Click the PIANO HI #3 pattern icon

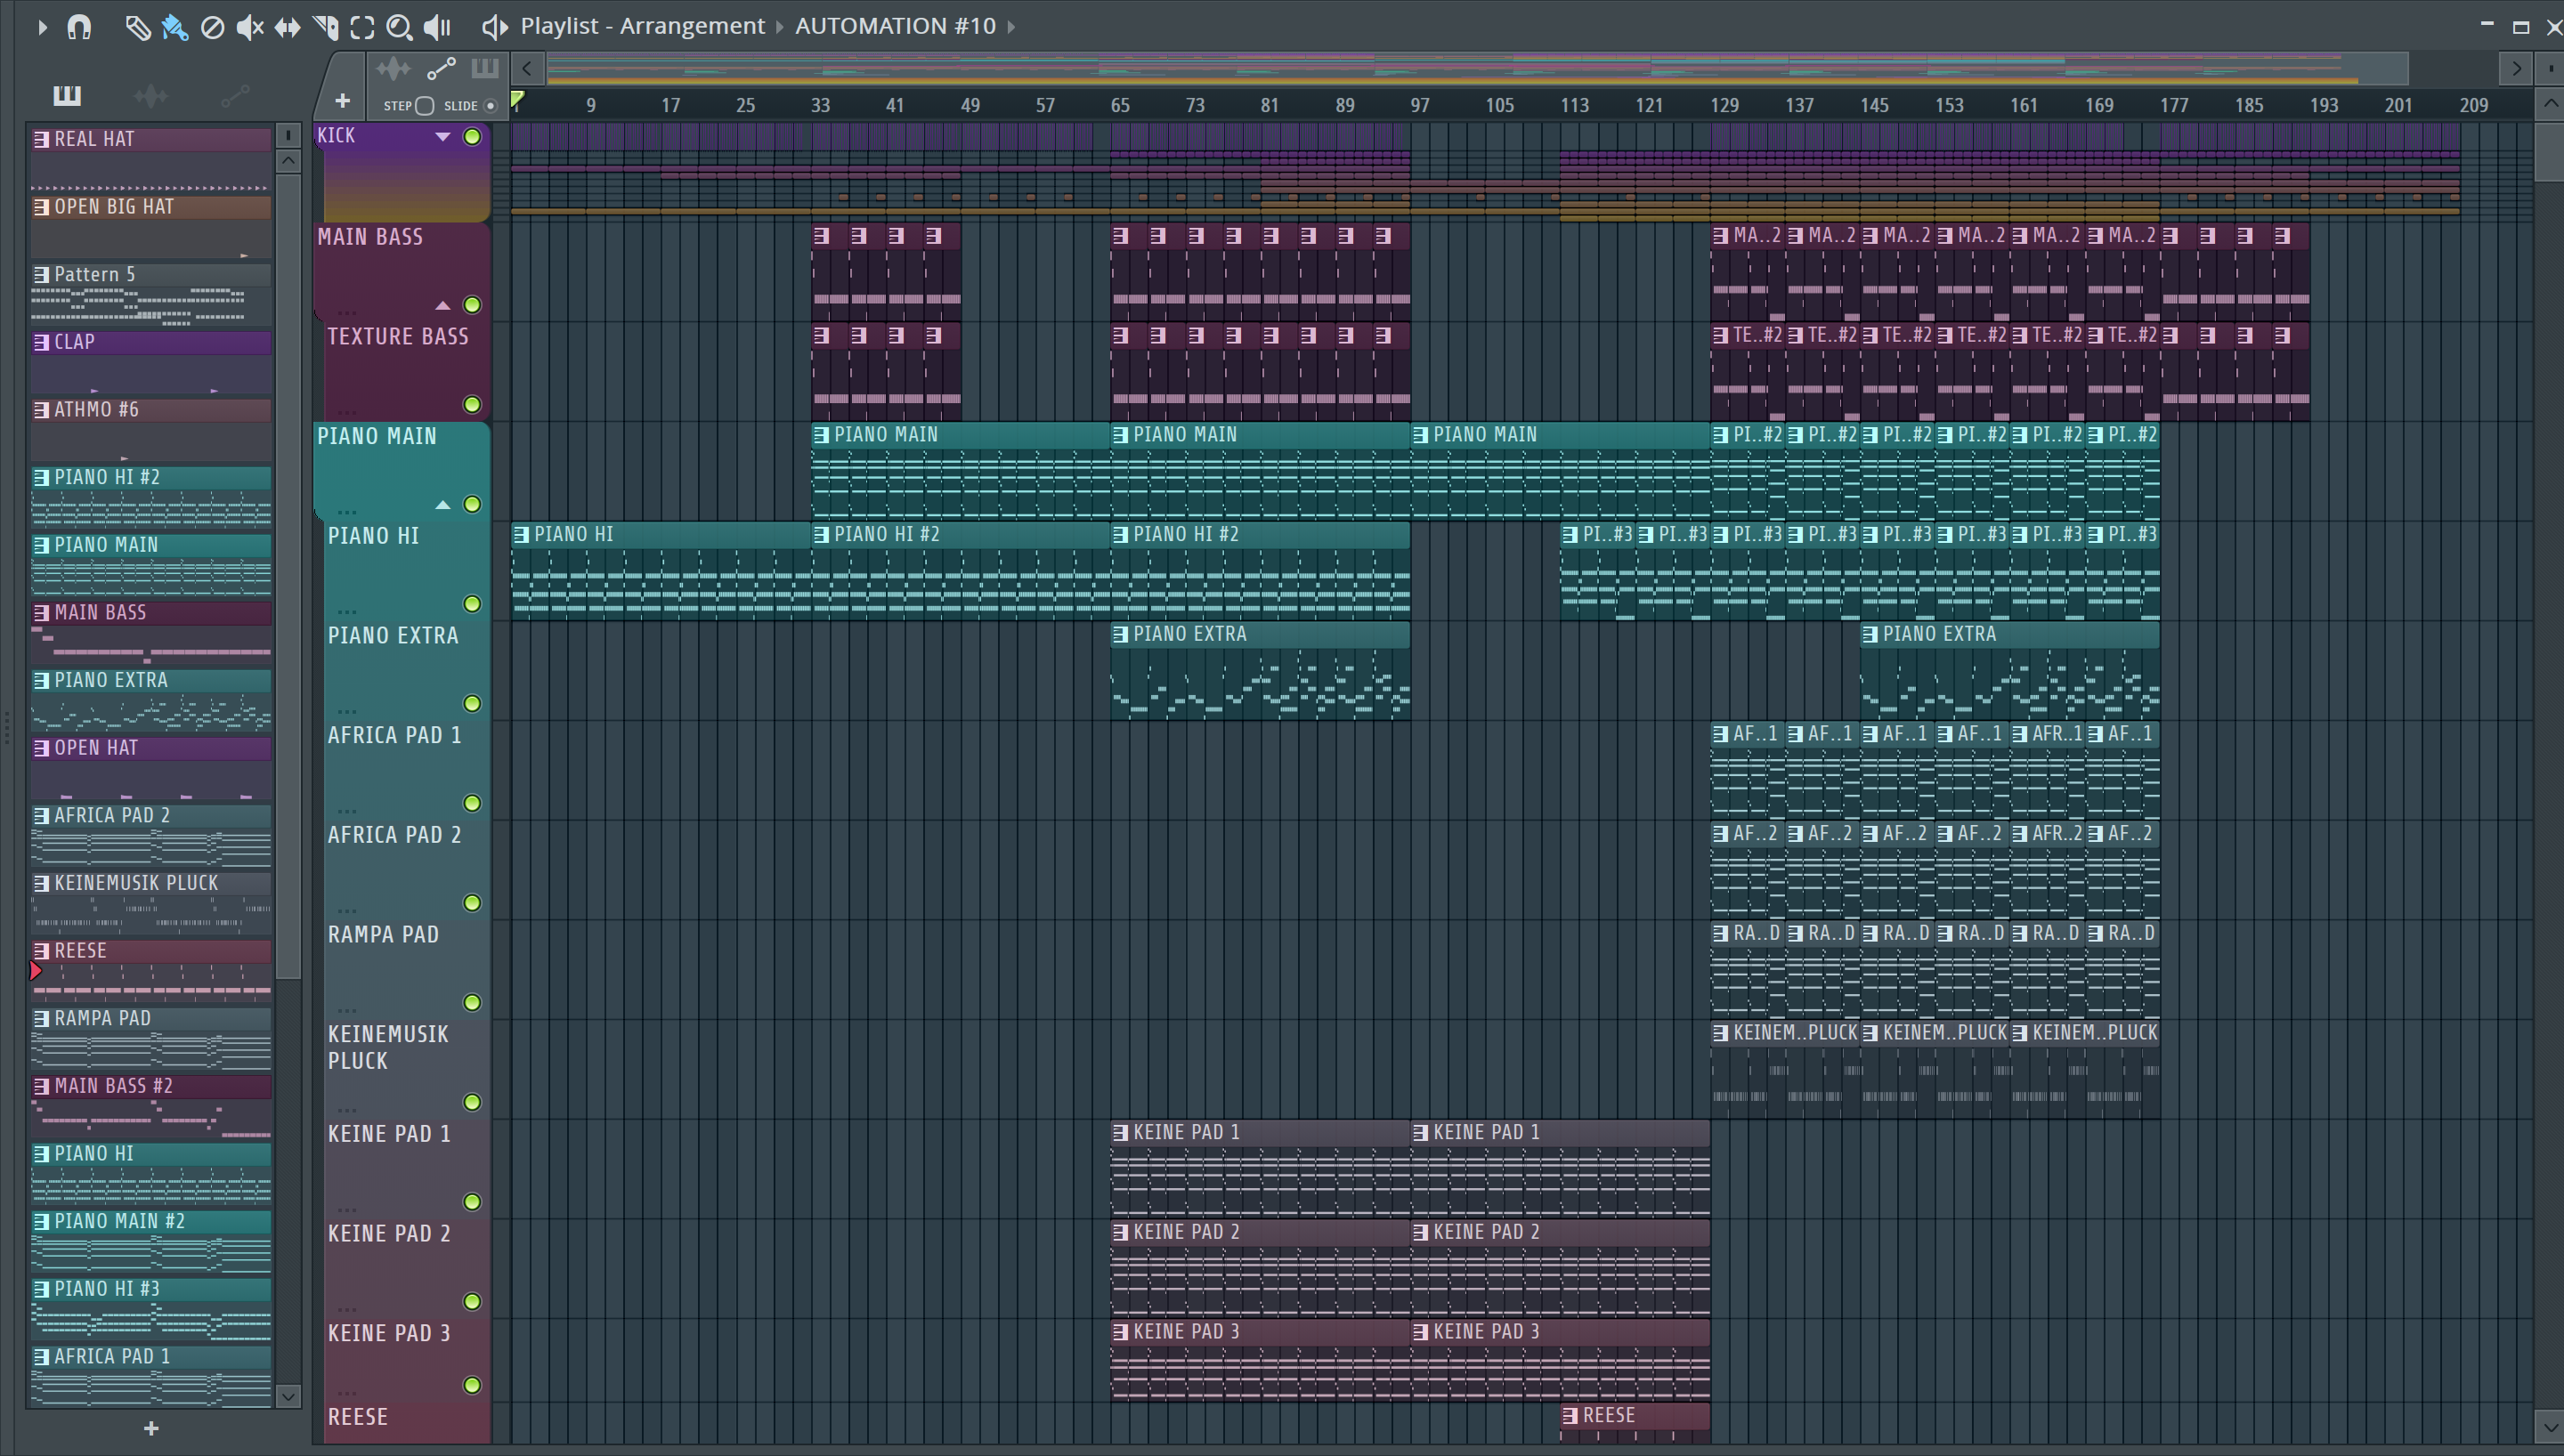click(41, 1290)
